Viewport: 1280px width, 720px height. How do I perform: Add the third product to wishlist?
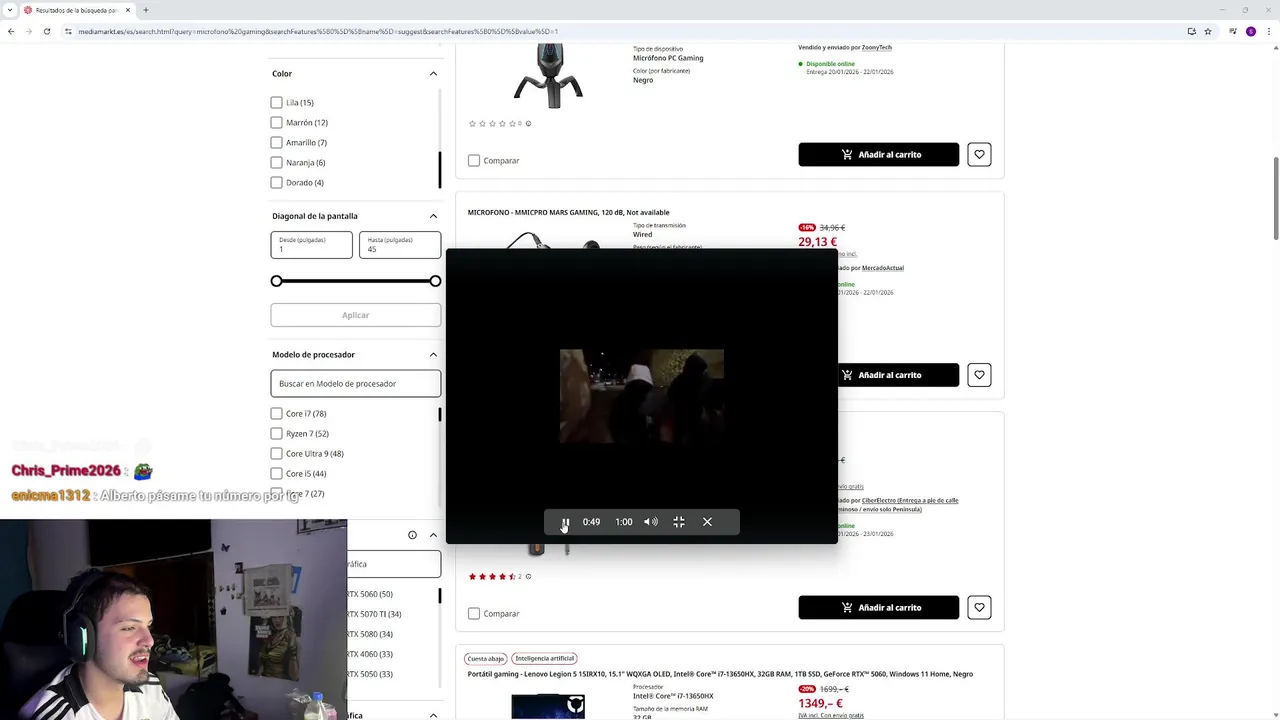pyautogui.click(x=979, y=607)
